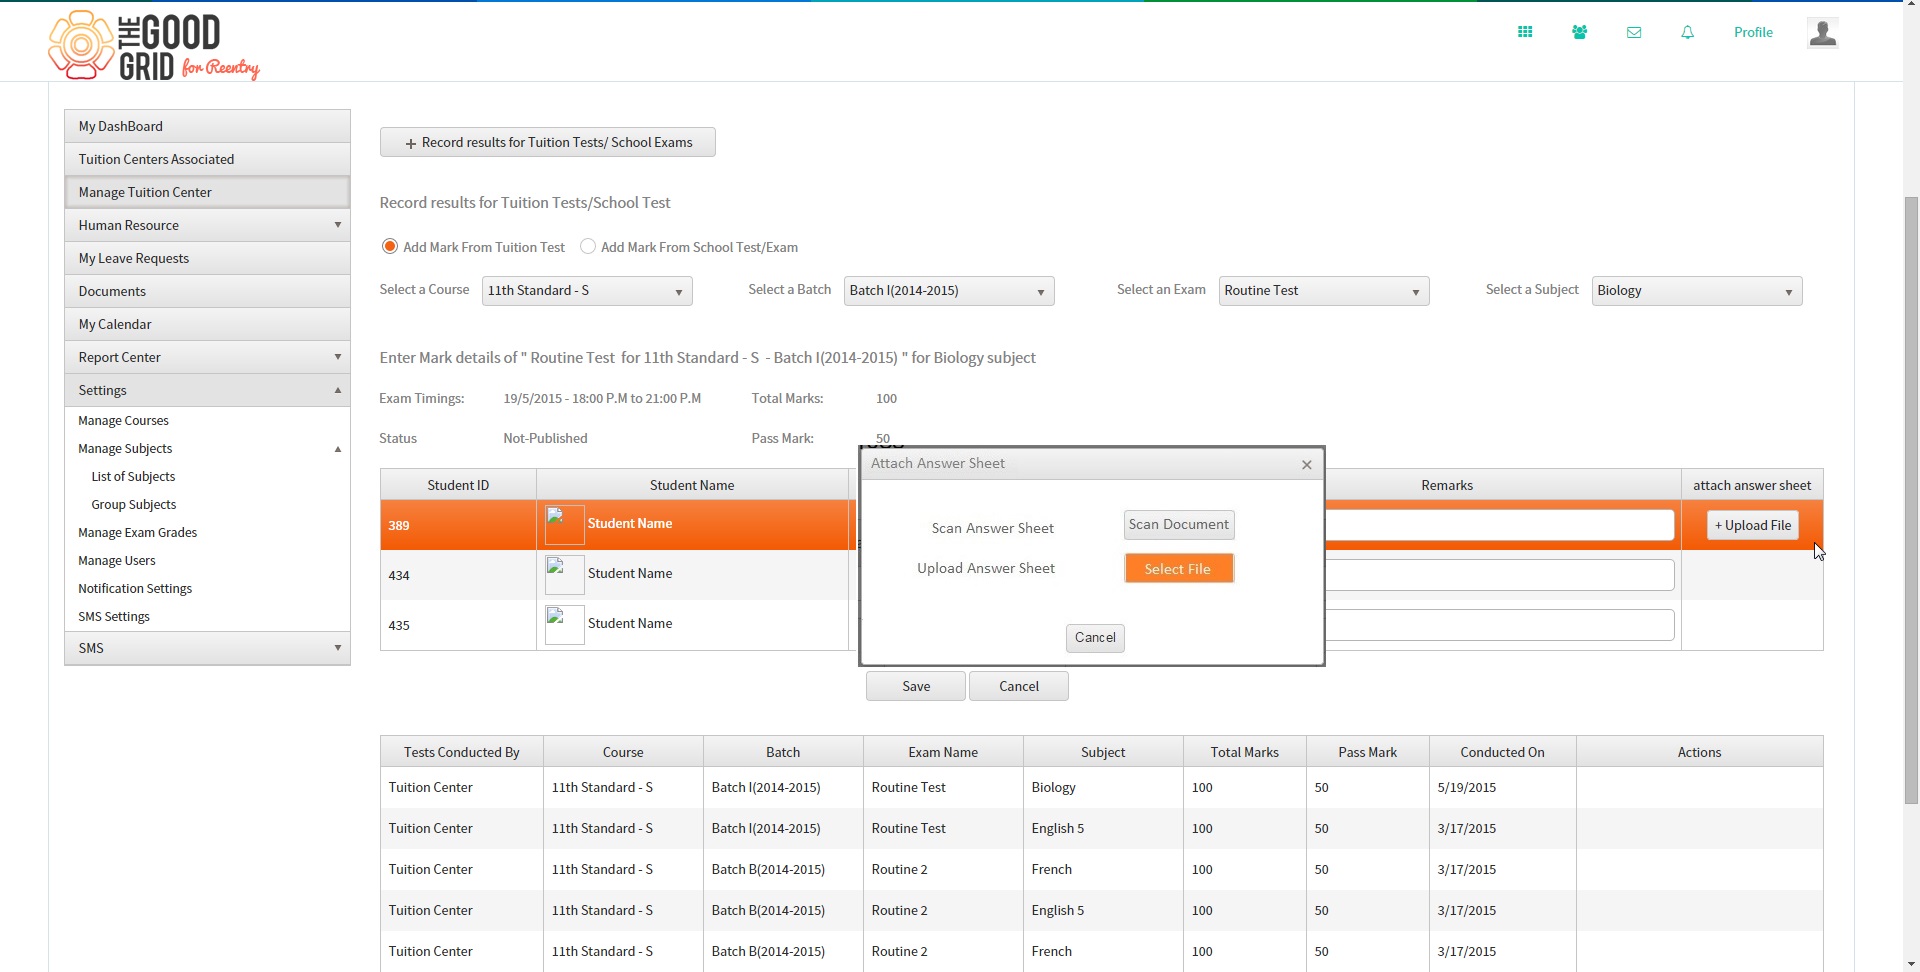This screenshot has height=972, width=1920.
Task: Click the orange Select File button
Action: click(x=1179, y=568)
